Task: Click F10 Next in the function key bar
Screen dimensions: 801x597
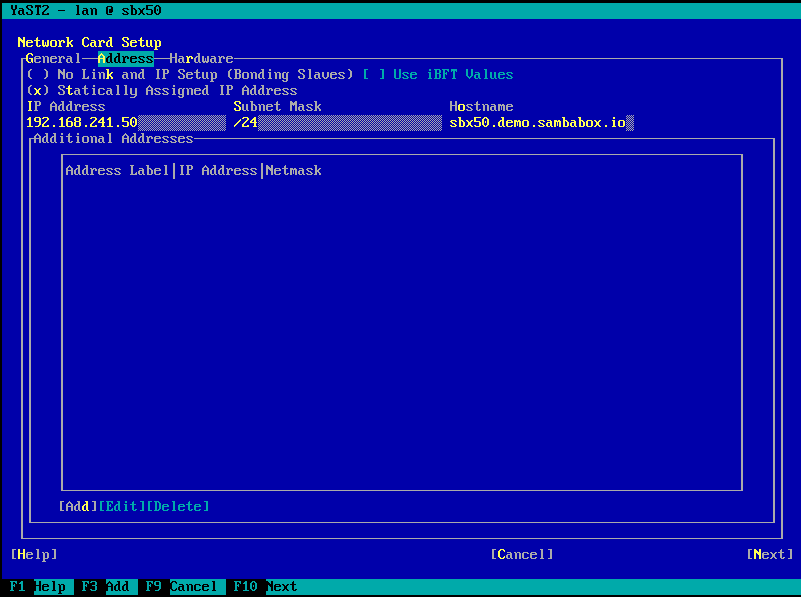Action: pos(265,586)
